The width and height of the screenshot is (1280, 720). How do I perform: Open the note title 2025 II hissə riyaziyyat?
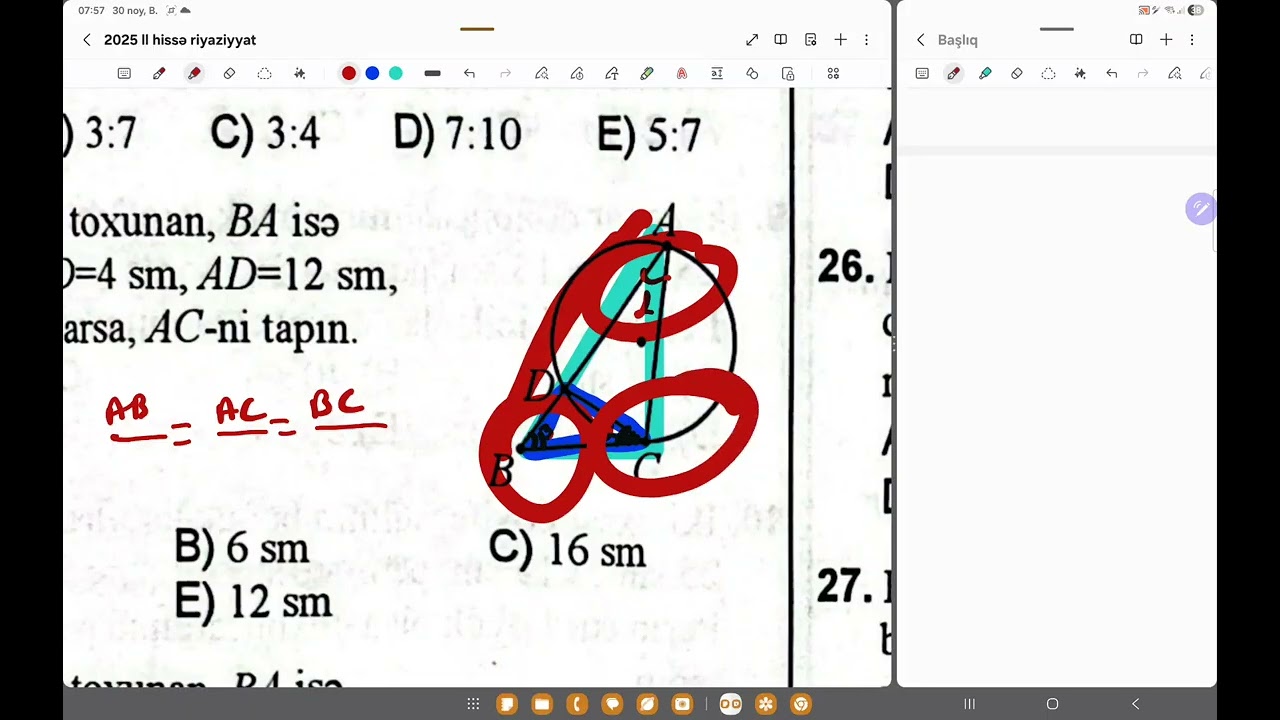pyautogui.click(x=180, y=40)
